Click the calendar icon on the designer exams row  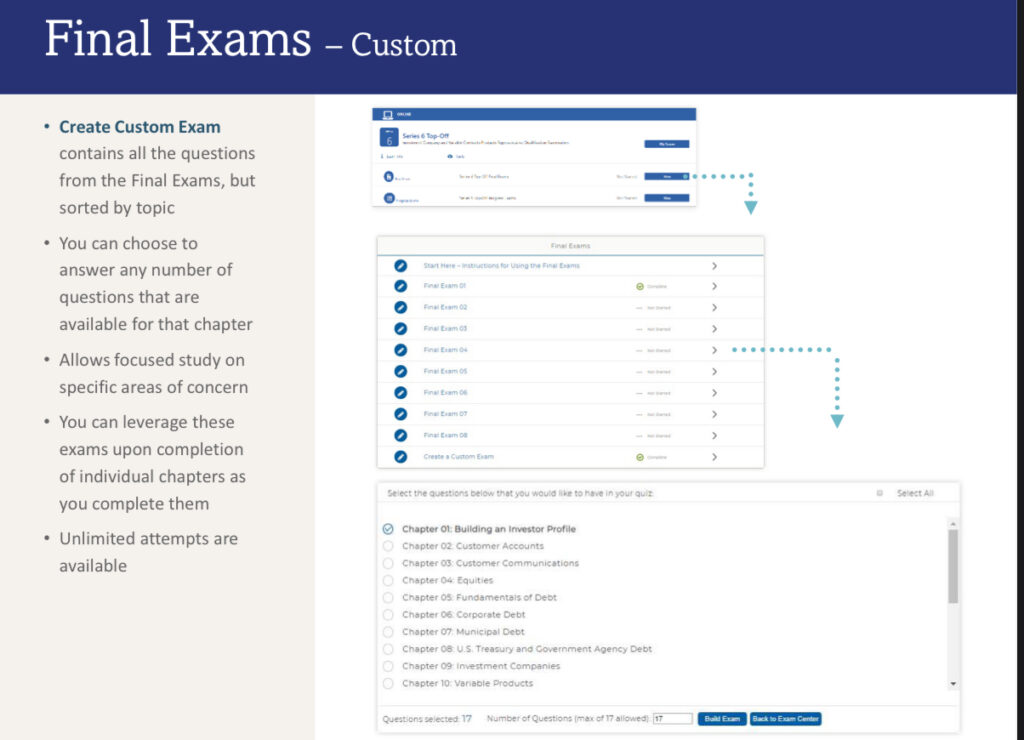tap(389, 197)
